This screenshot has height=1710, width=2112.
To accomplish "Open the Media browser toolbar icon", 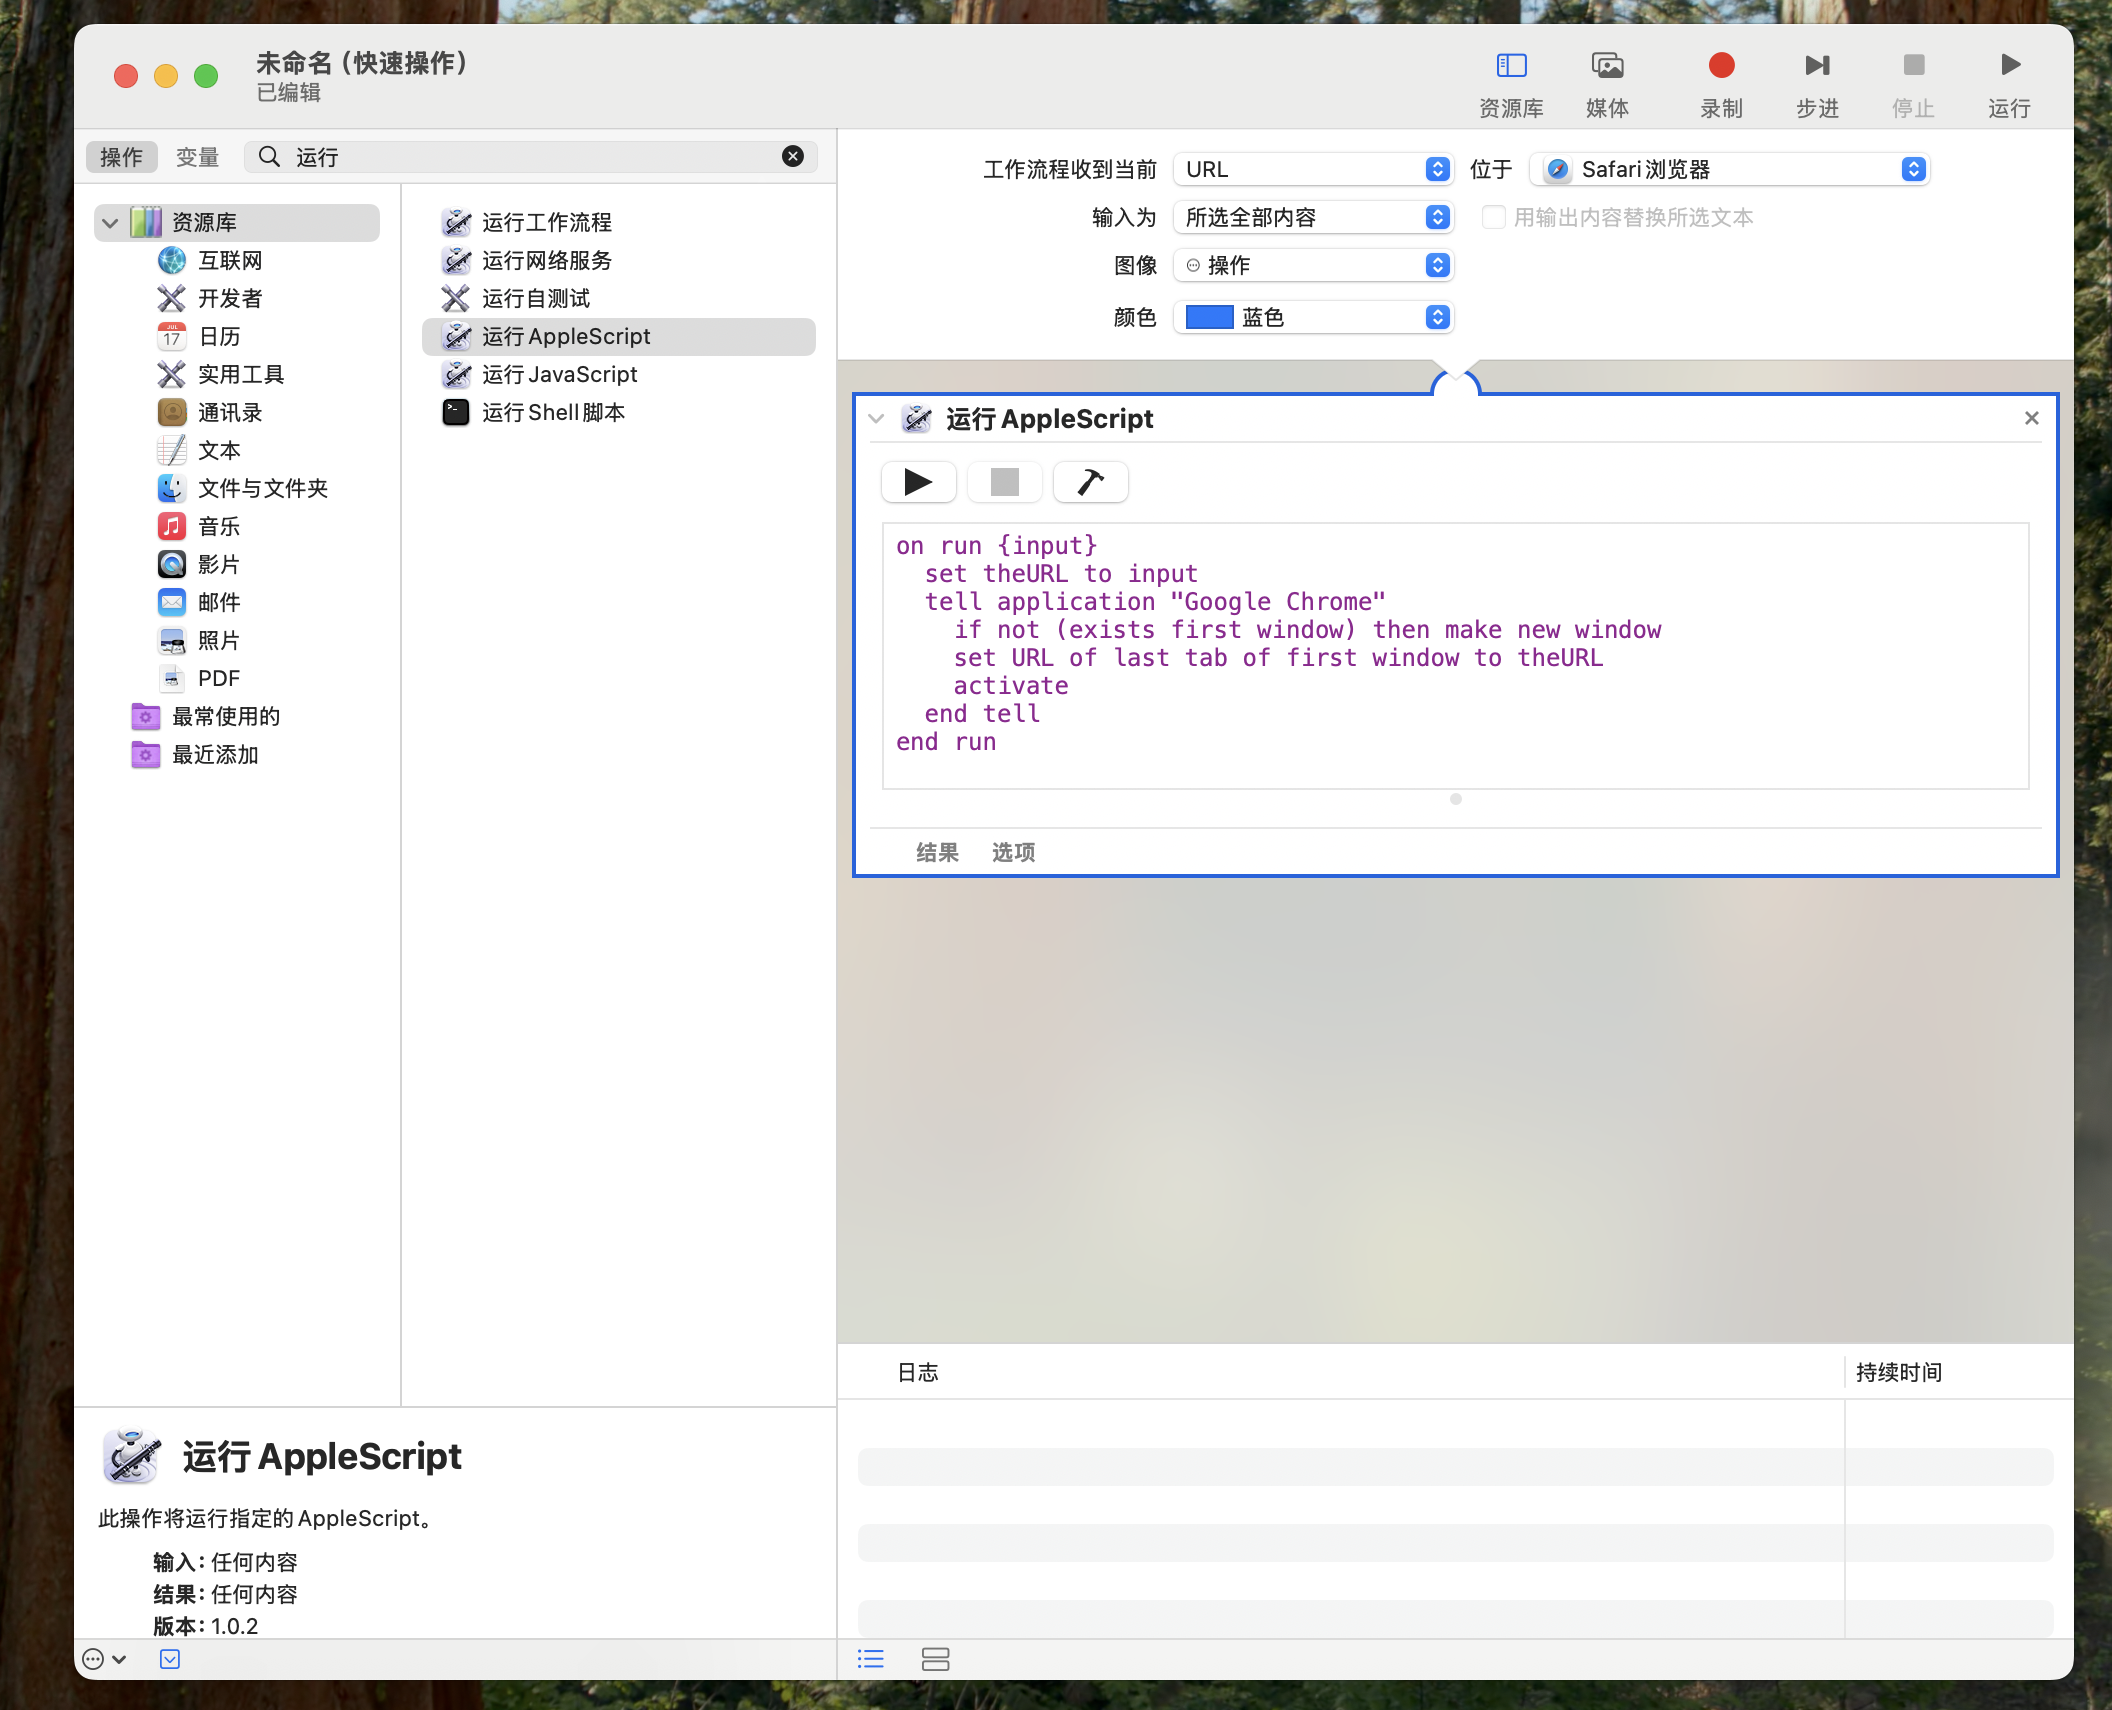I will (1607, 66).
